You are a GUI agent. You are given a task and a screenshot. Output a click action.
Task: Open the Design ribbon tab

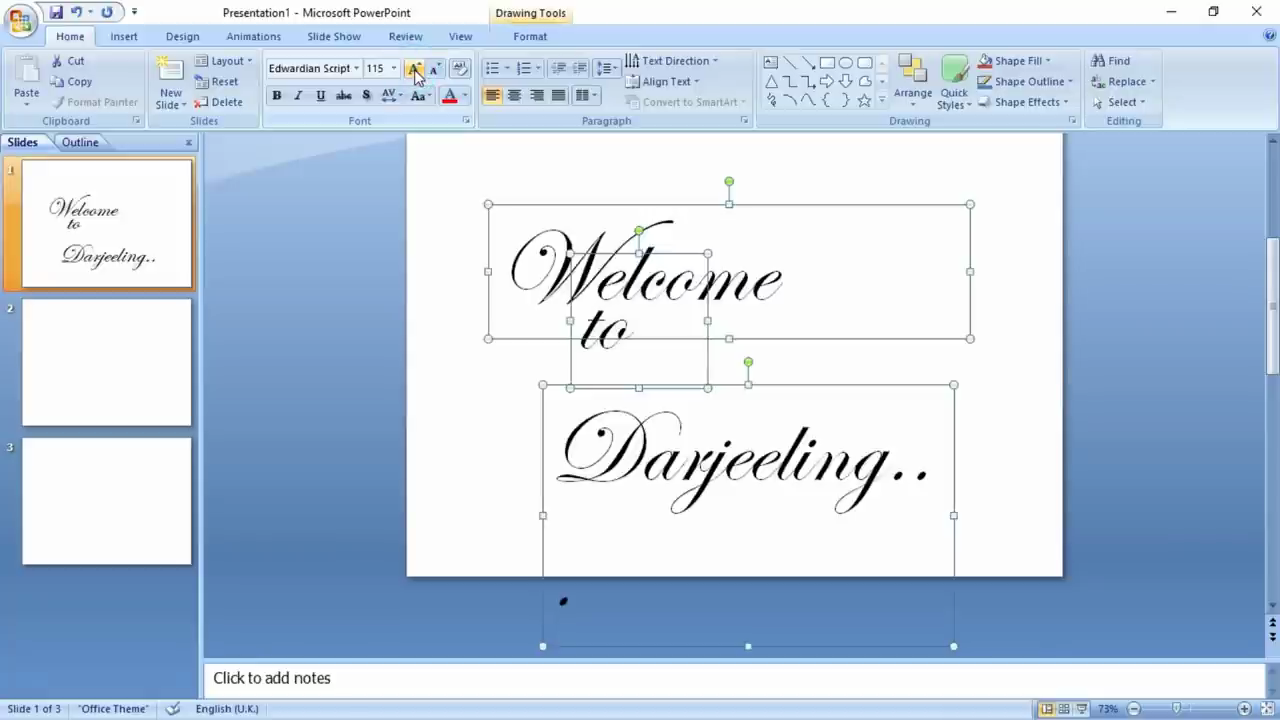coord(182,36)
